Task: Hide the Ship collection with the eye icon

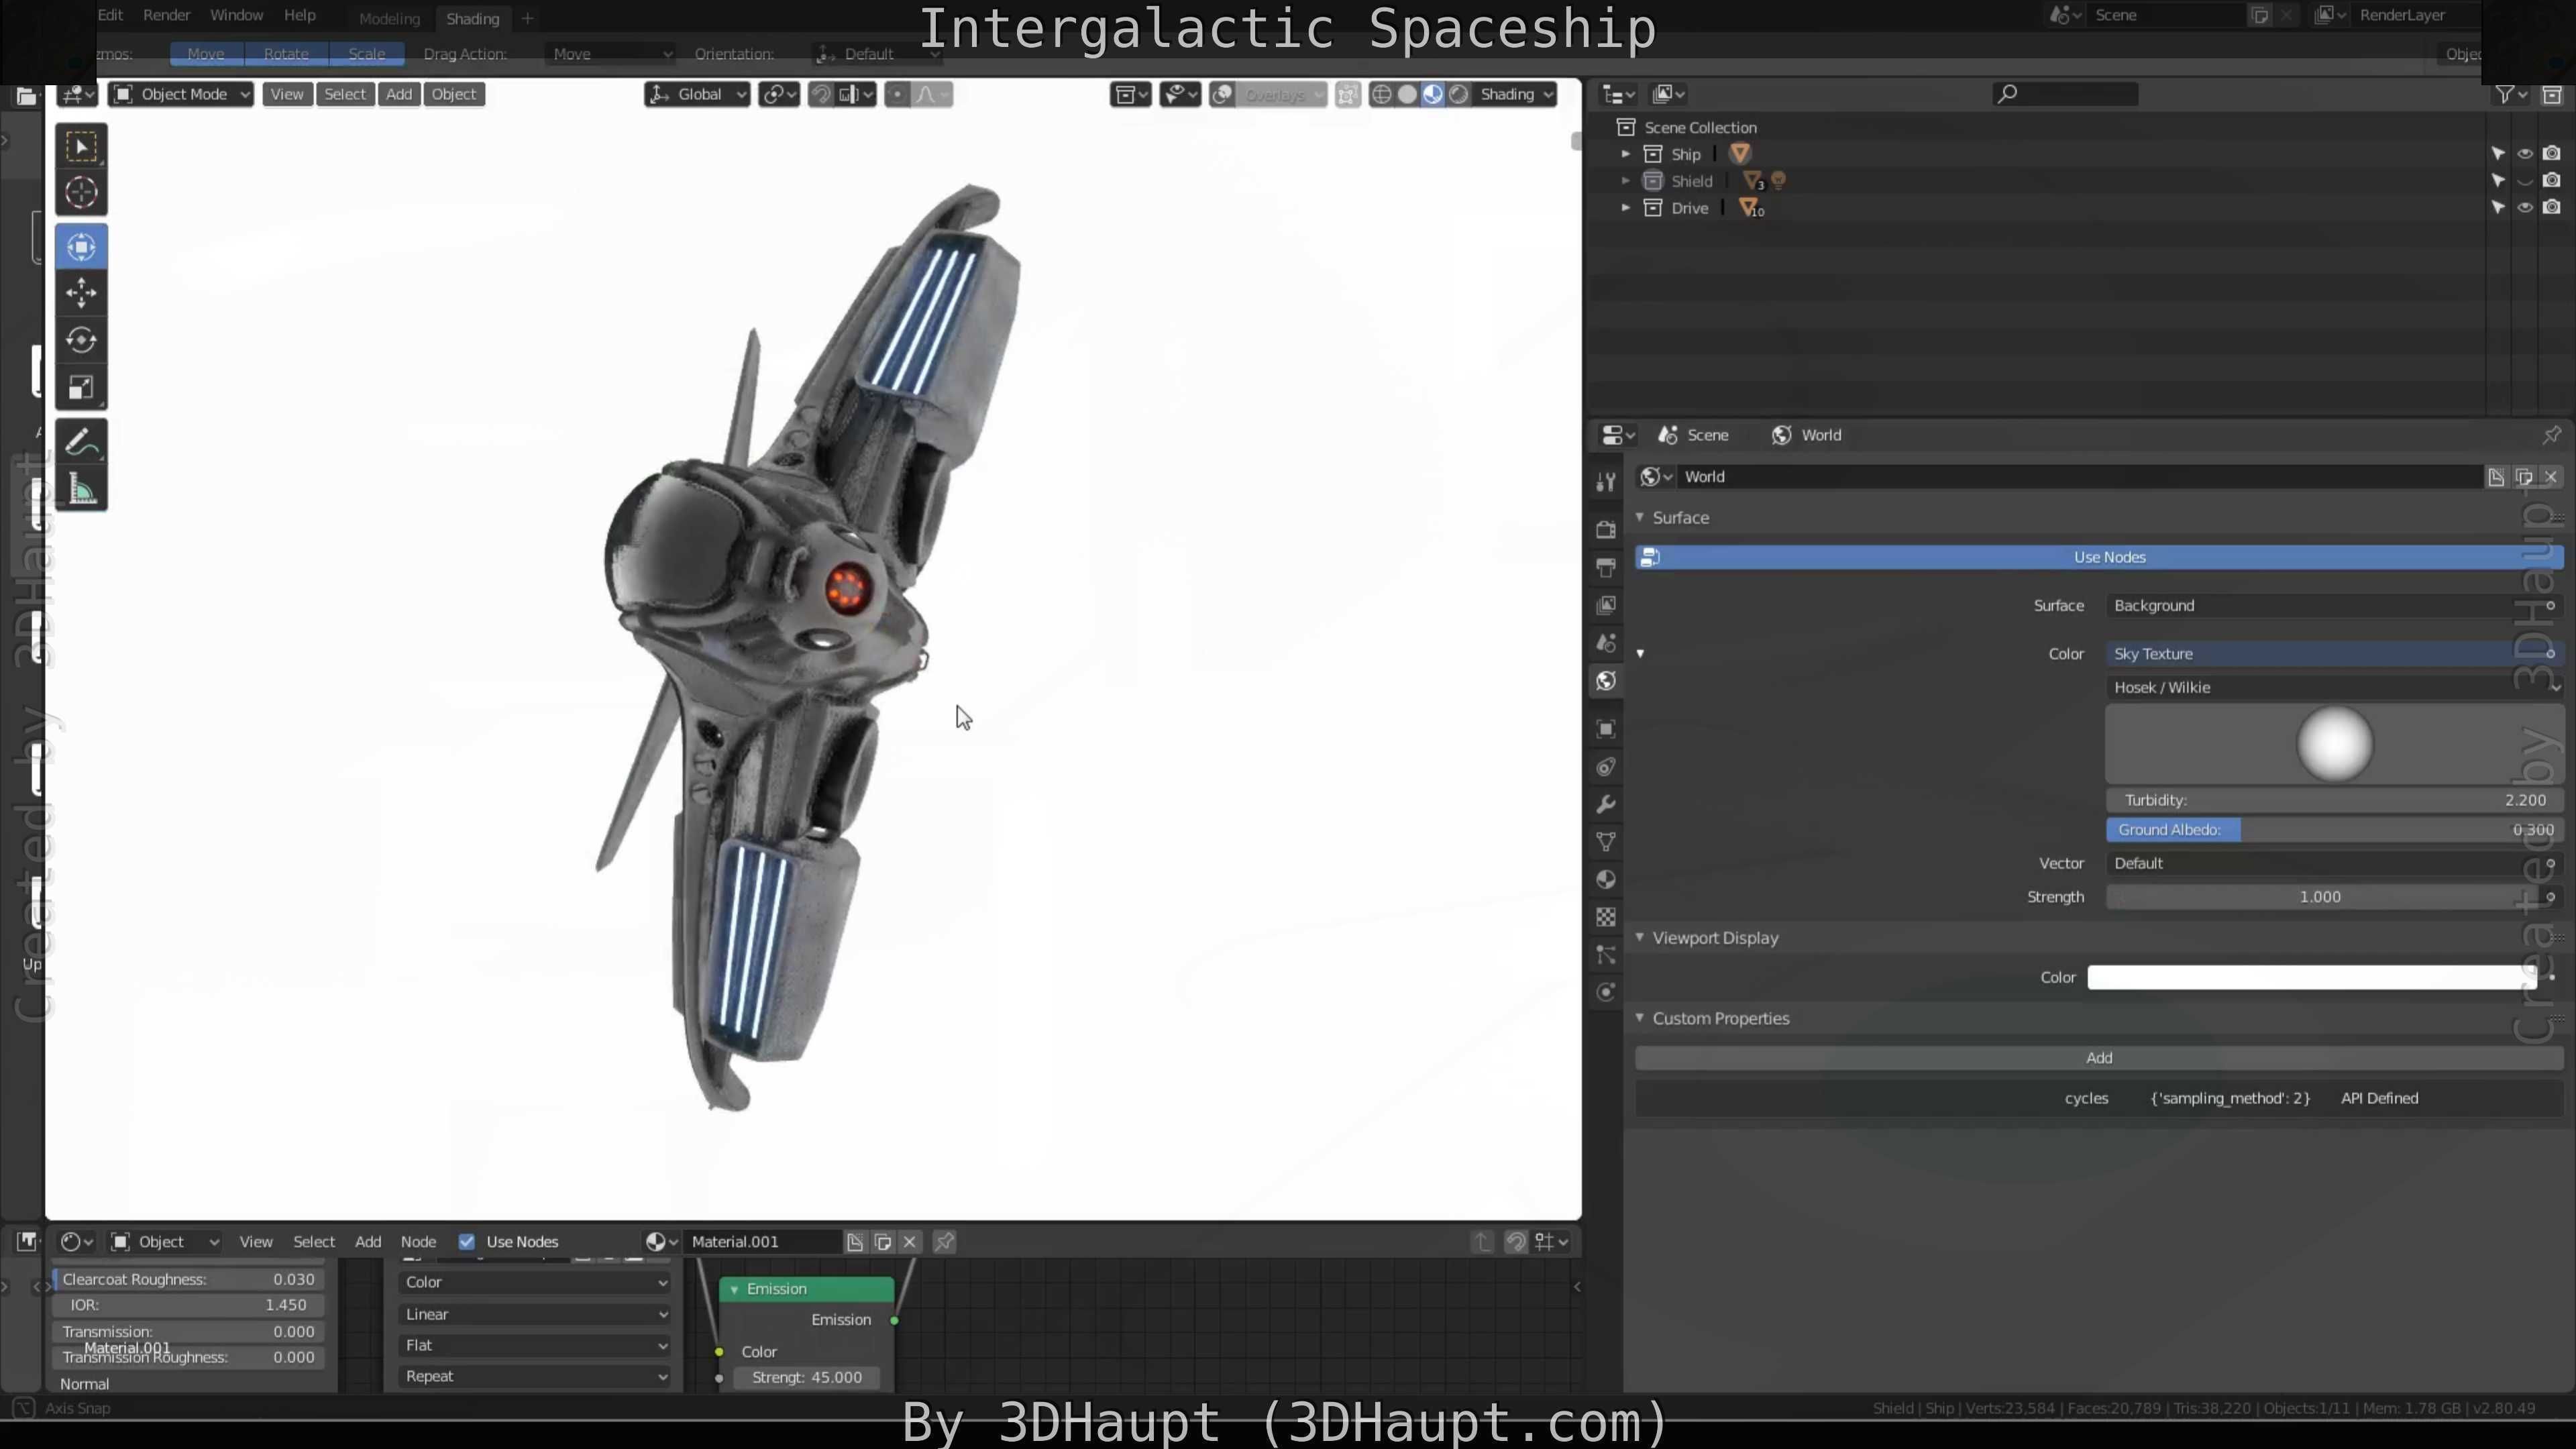Action: click(2525, 154)
